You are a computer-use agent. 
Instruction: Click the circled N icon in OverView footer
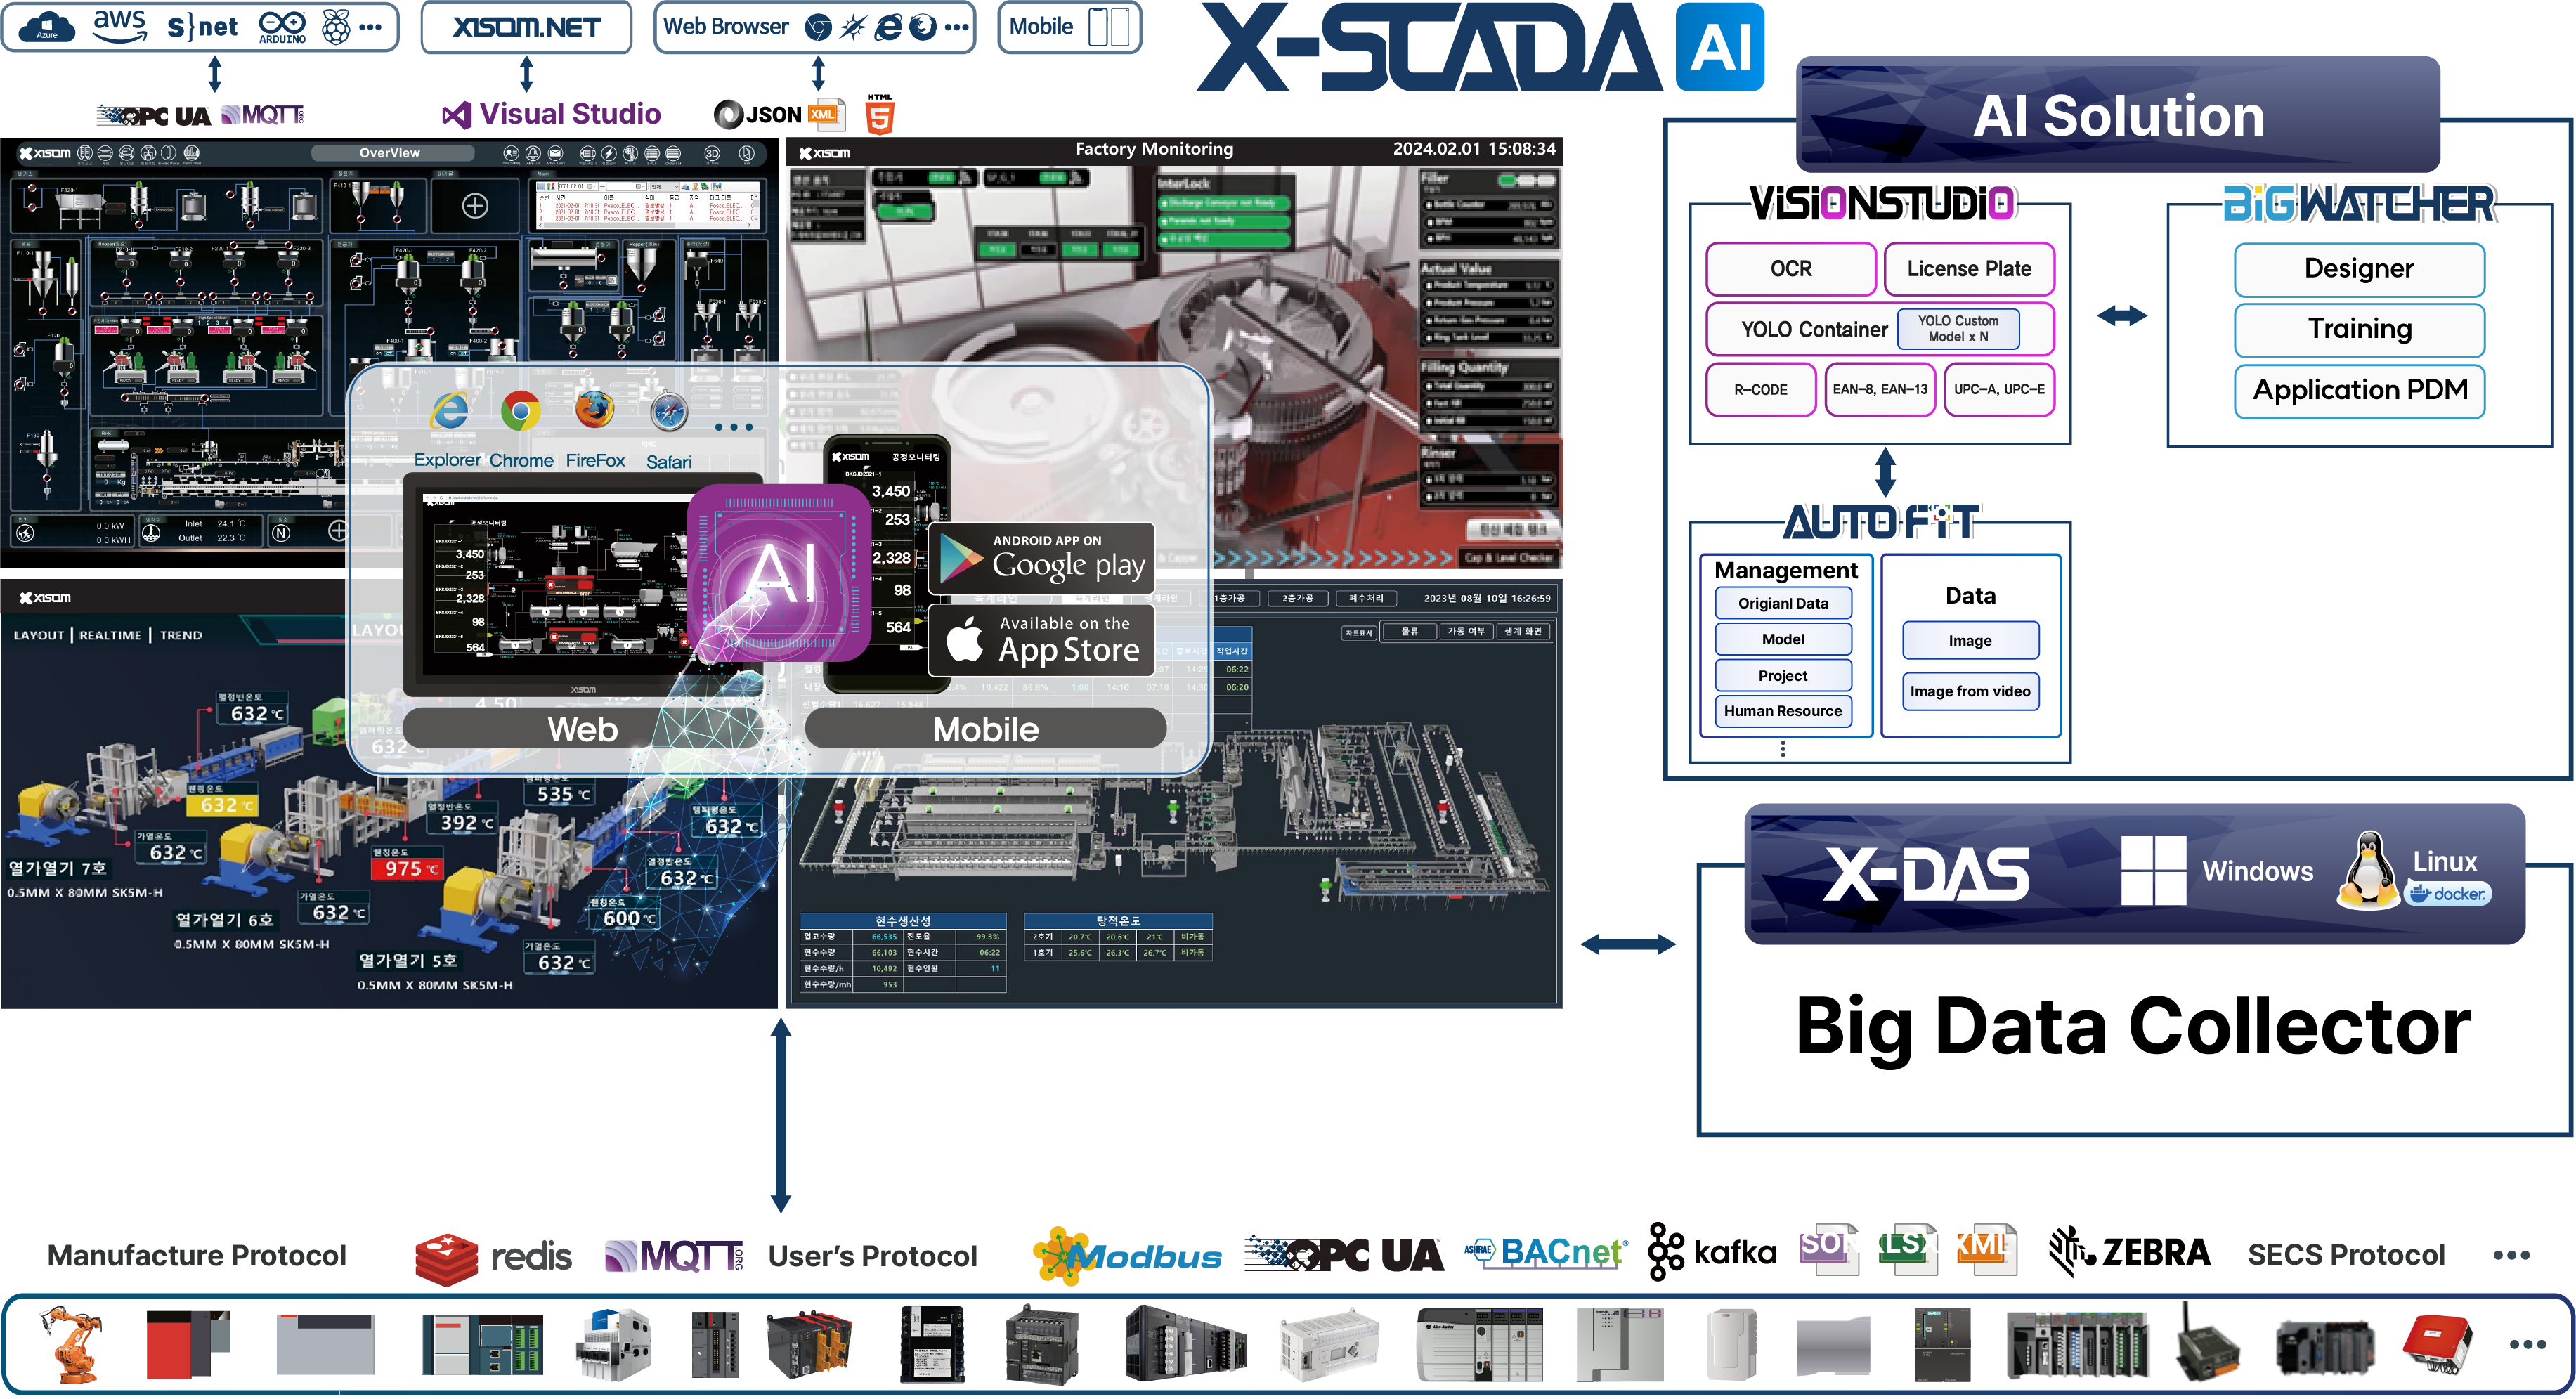(281, 533)
